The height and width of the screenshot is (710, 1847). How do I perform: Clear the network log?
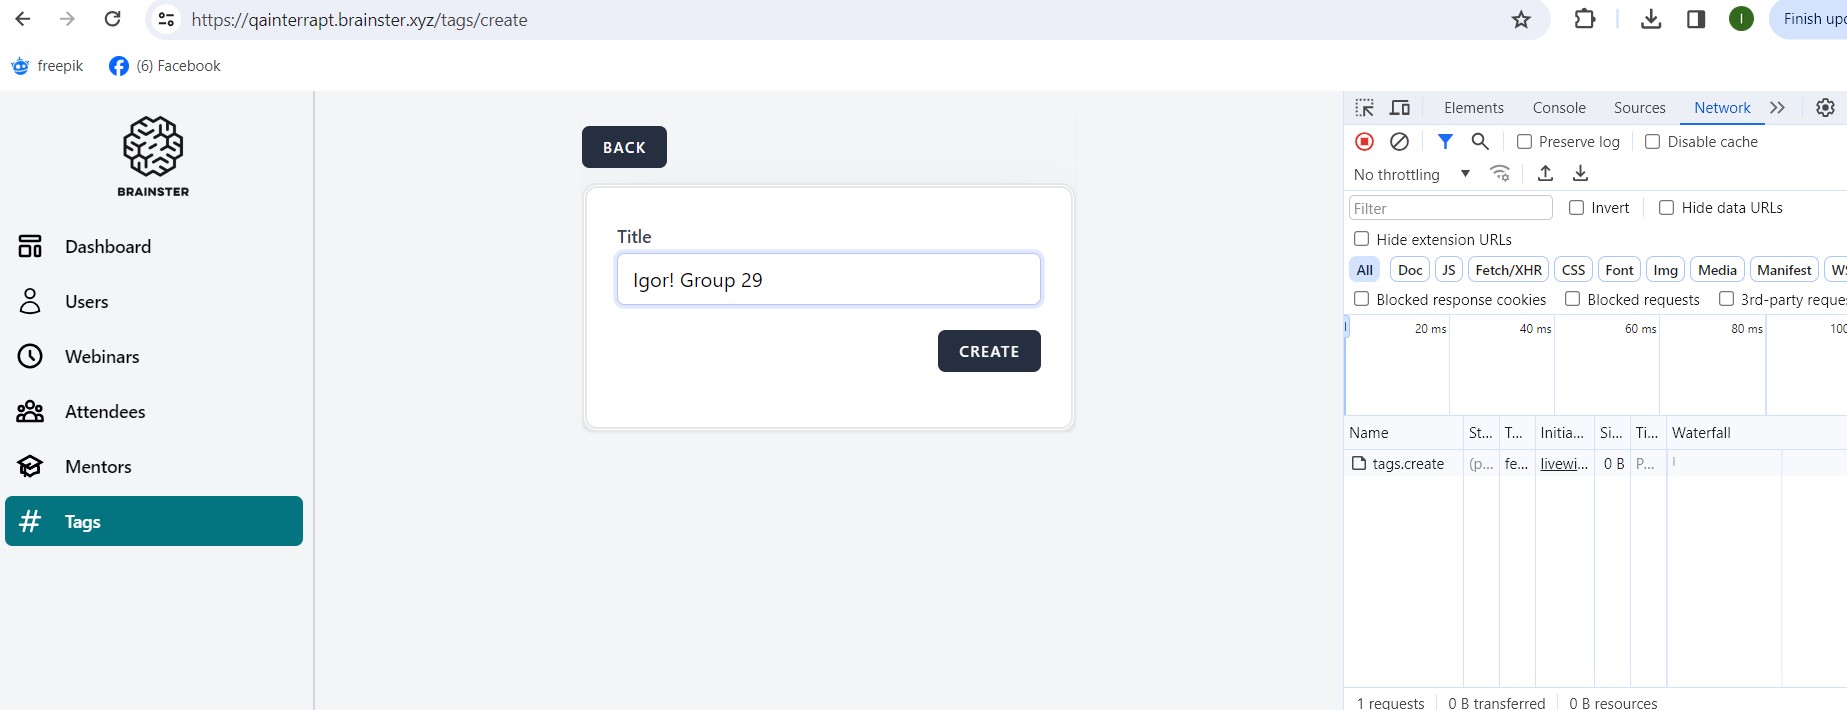(1399, 142)
